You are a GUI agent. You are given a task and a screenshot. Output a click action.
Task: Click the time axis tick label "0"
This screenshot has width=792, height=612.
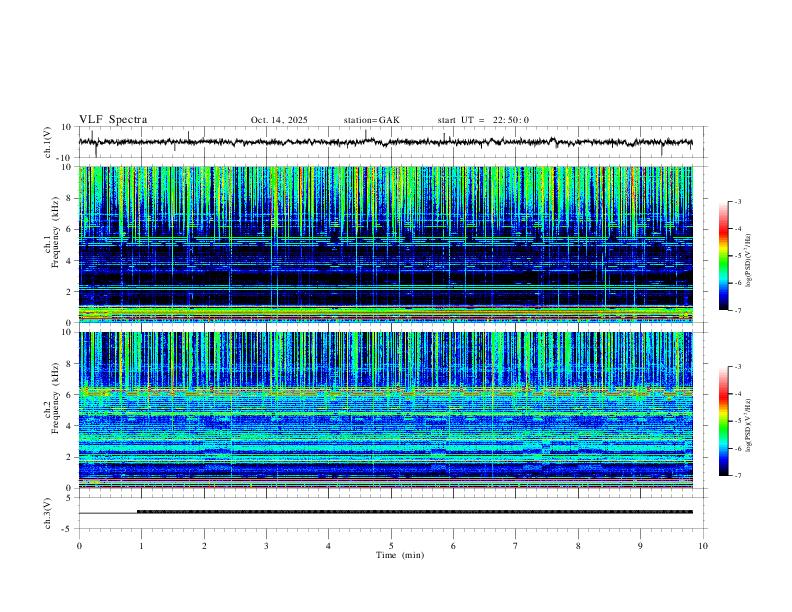pos(79,546)
